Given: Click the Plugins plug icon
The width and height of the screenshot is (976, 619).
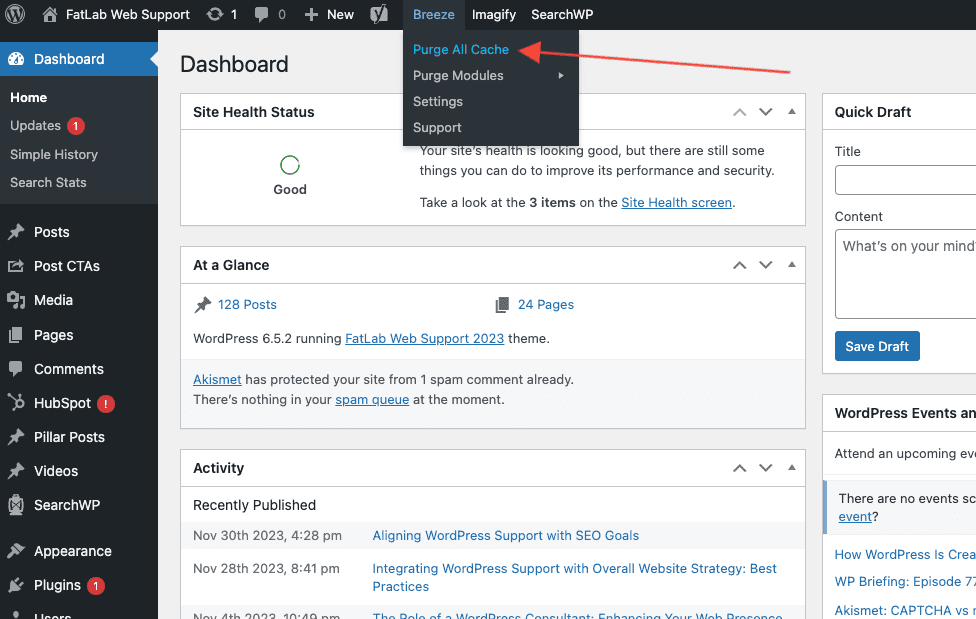Looking at the screenshot, I should [x=17, y=585].
